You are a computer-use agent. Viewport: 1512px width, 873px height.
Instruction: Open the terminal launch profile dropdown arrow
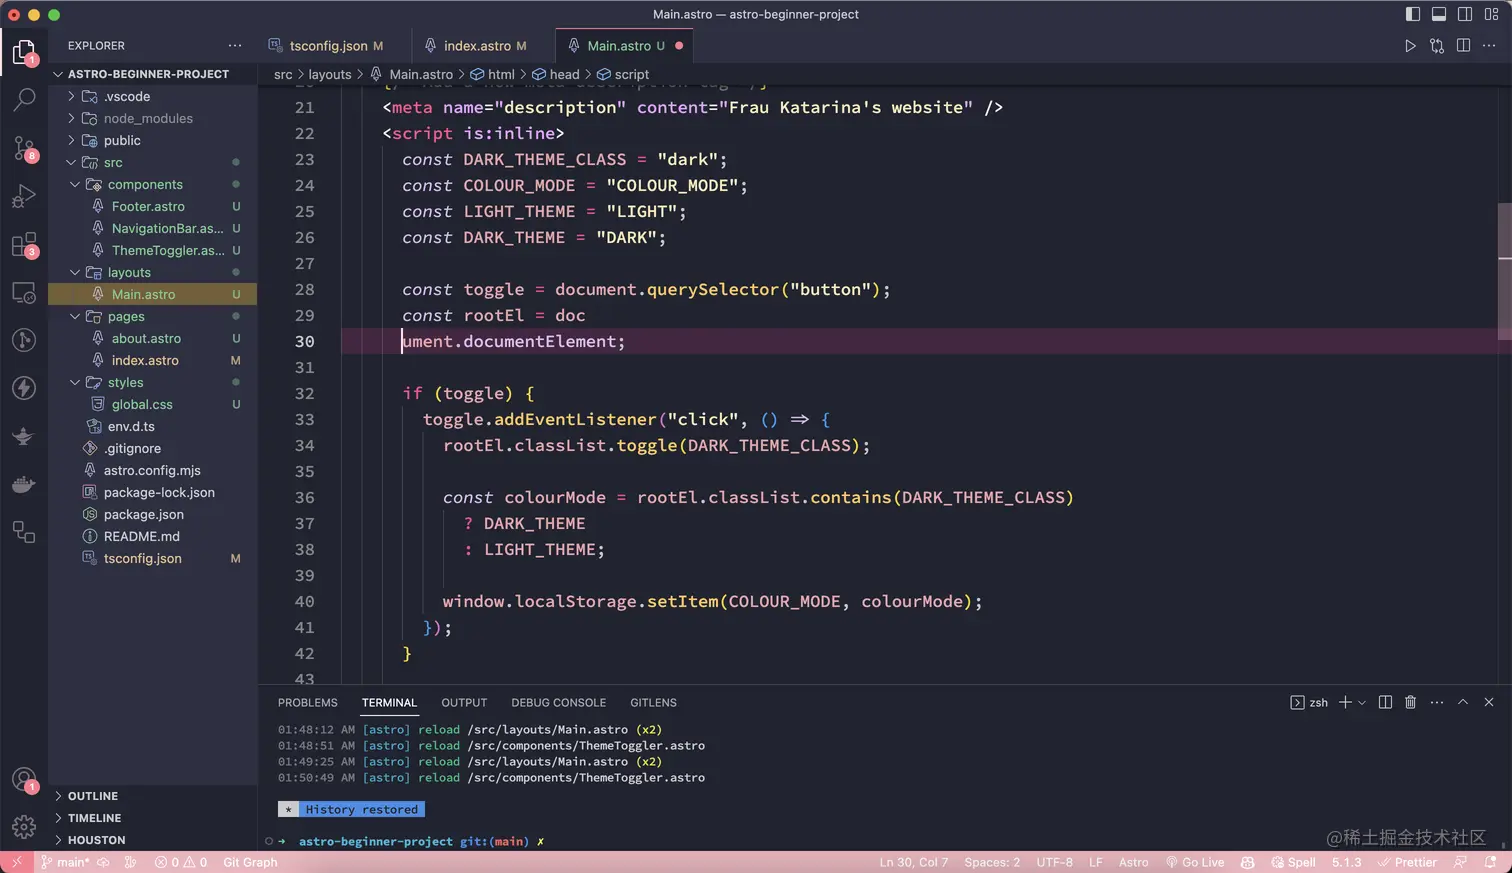[1362, 703]
